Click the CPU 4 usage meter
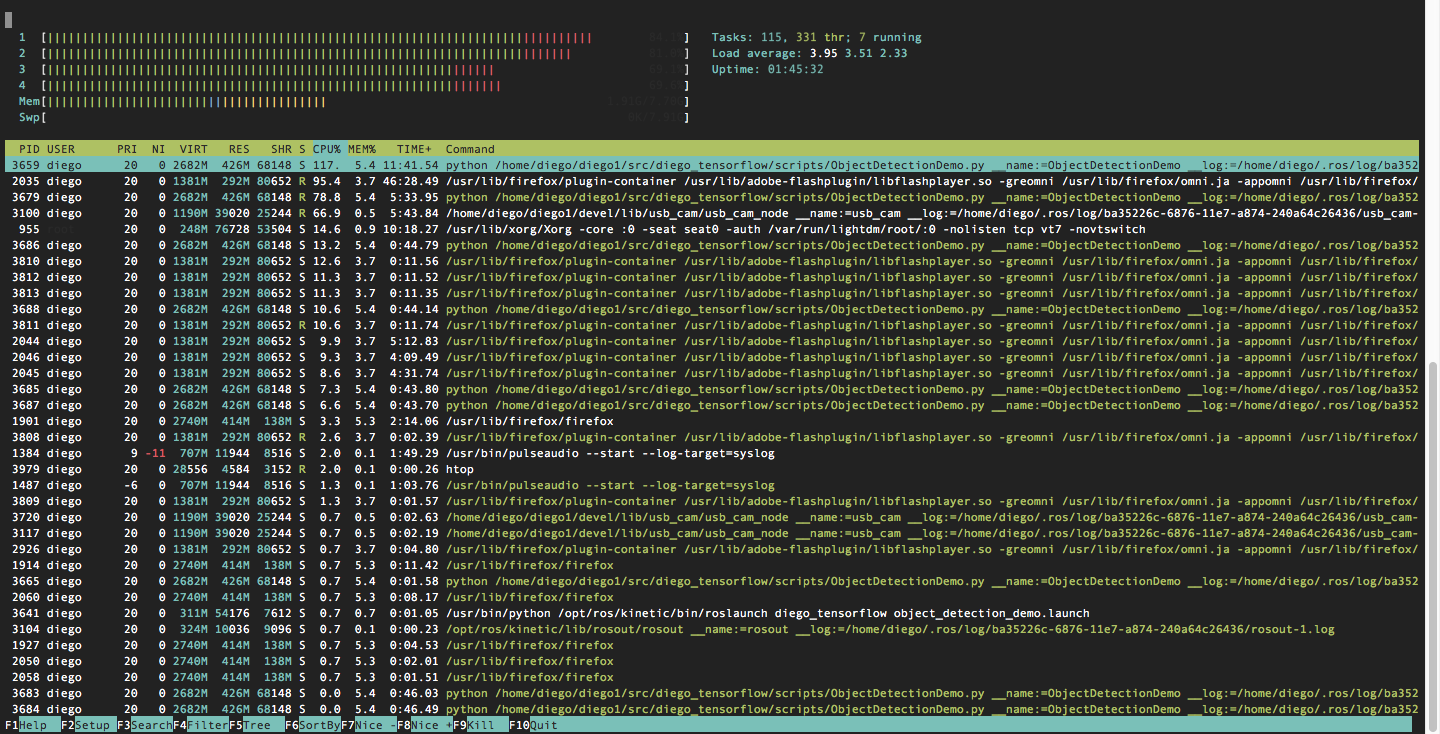Viewport: 1440px width, 734px height. (x=354, y=86)
